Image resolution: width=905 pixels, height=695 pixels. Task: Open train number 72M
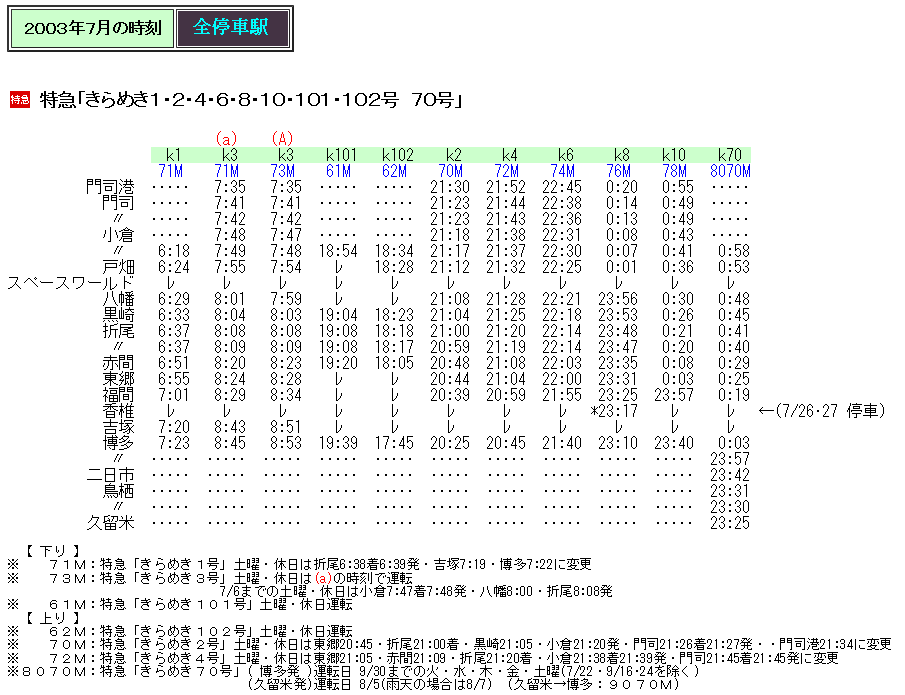(x=507, y=171)
